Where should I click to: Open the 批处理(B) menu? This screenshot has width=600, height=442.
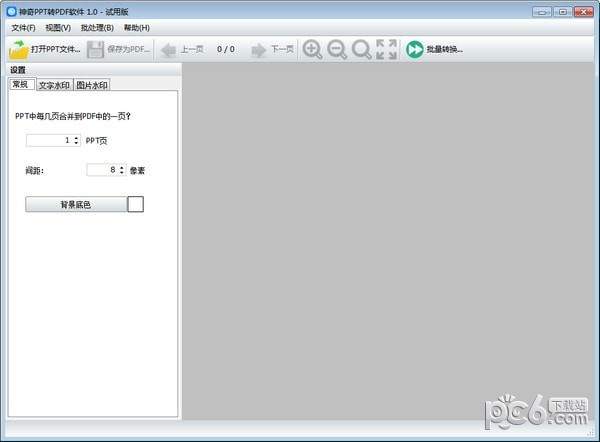point(97,28)
